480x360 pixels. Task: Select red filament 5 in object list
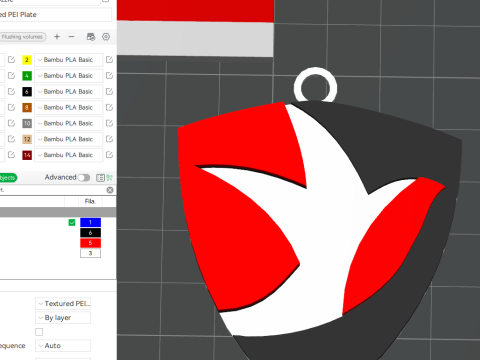pos(90,243)
